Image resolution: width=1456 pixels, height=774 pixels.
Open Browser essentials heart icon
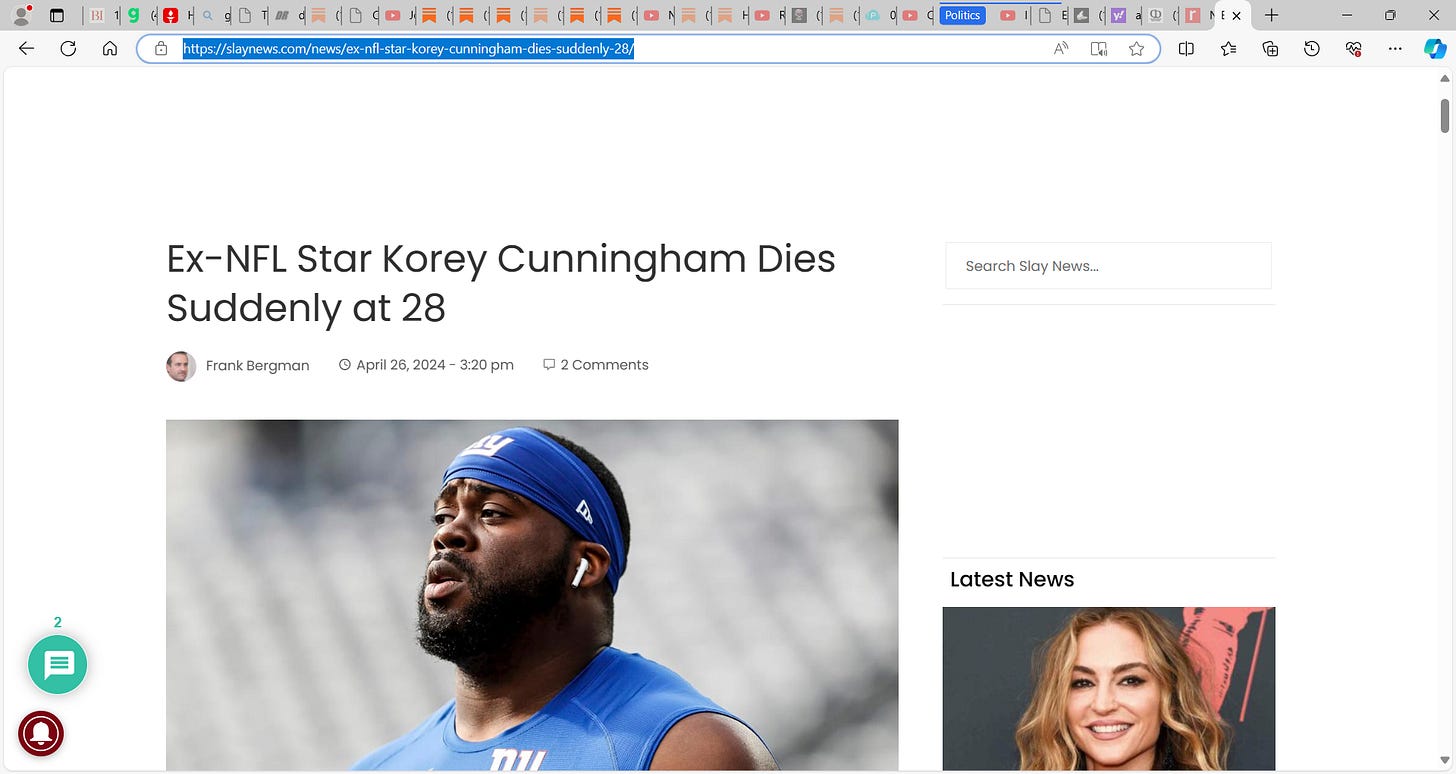pos(1354,48)
